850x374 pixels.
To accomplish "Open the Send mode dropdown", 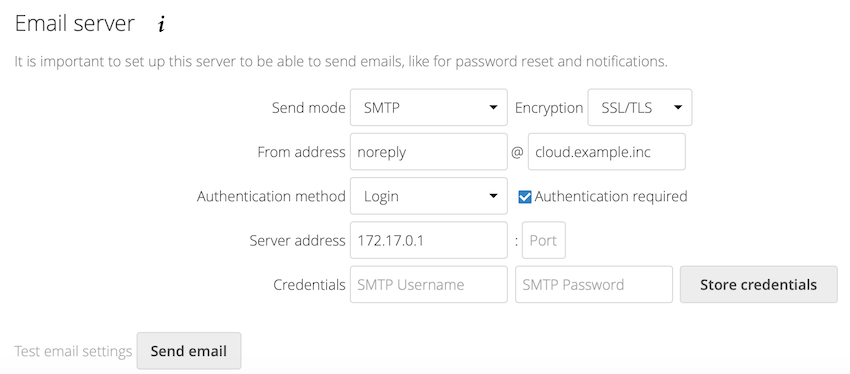I will pyautogui.click(x=429, y=107).
